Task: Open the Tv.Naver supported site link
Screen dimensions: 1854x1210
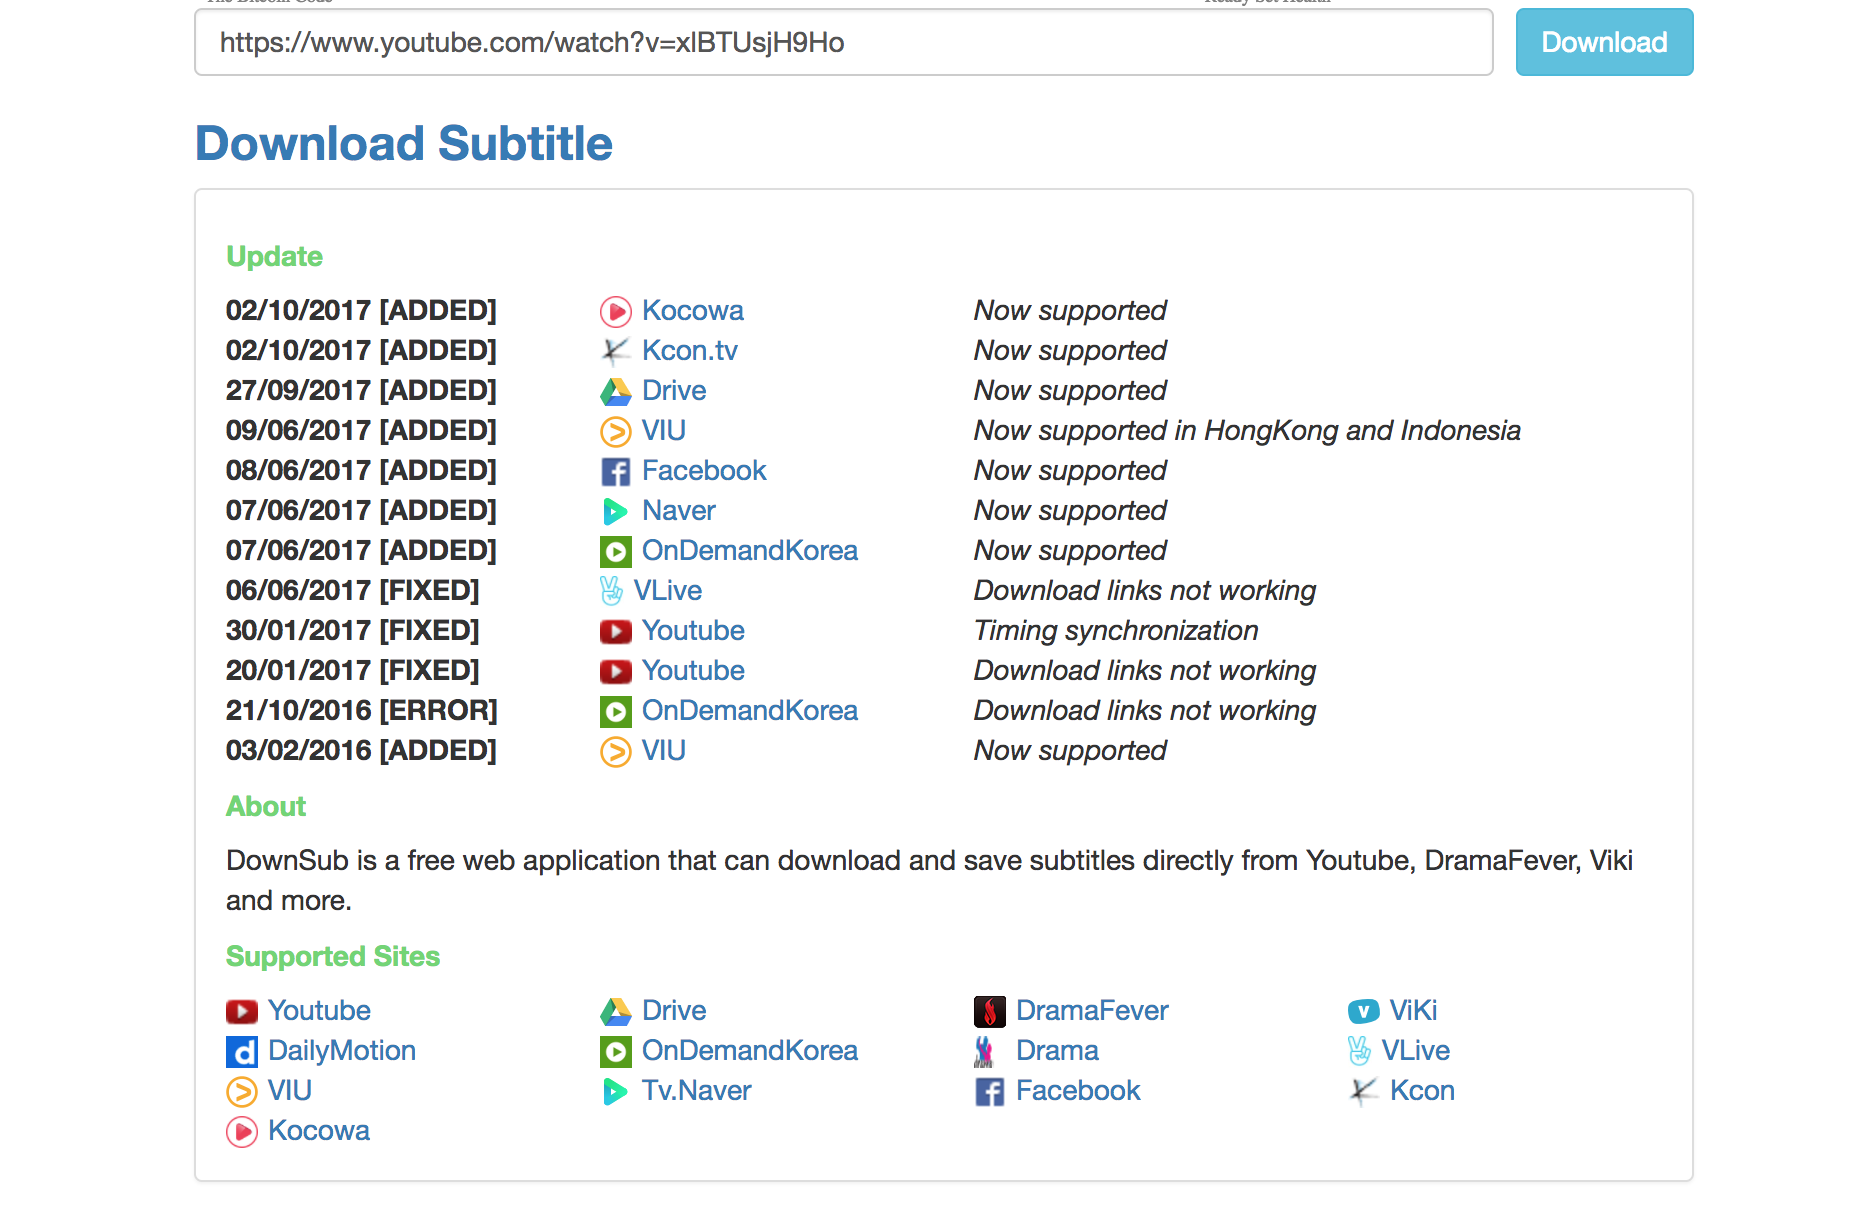Action: [x=696, y=1090]
